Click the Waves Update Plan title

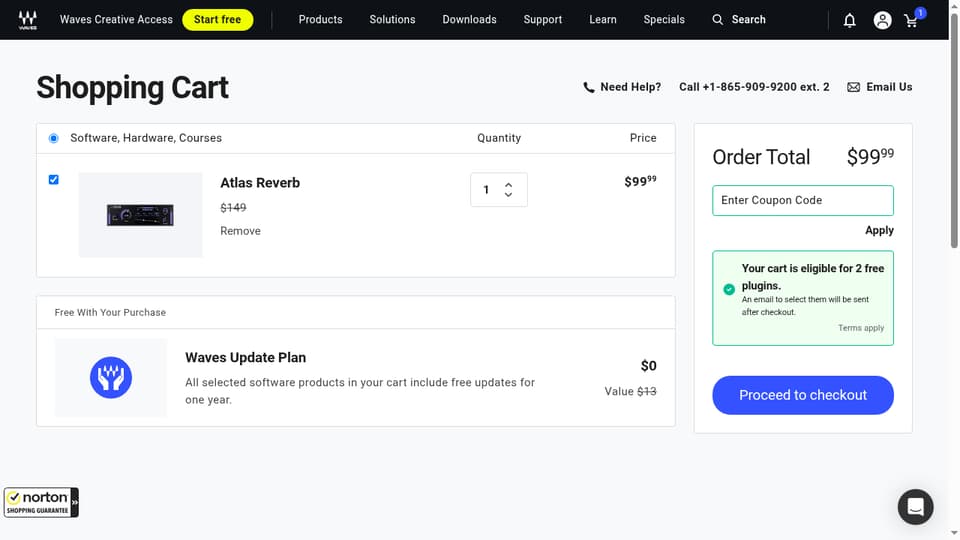click(246, 358)
